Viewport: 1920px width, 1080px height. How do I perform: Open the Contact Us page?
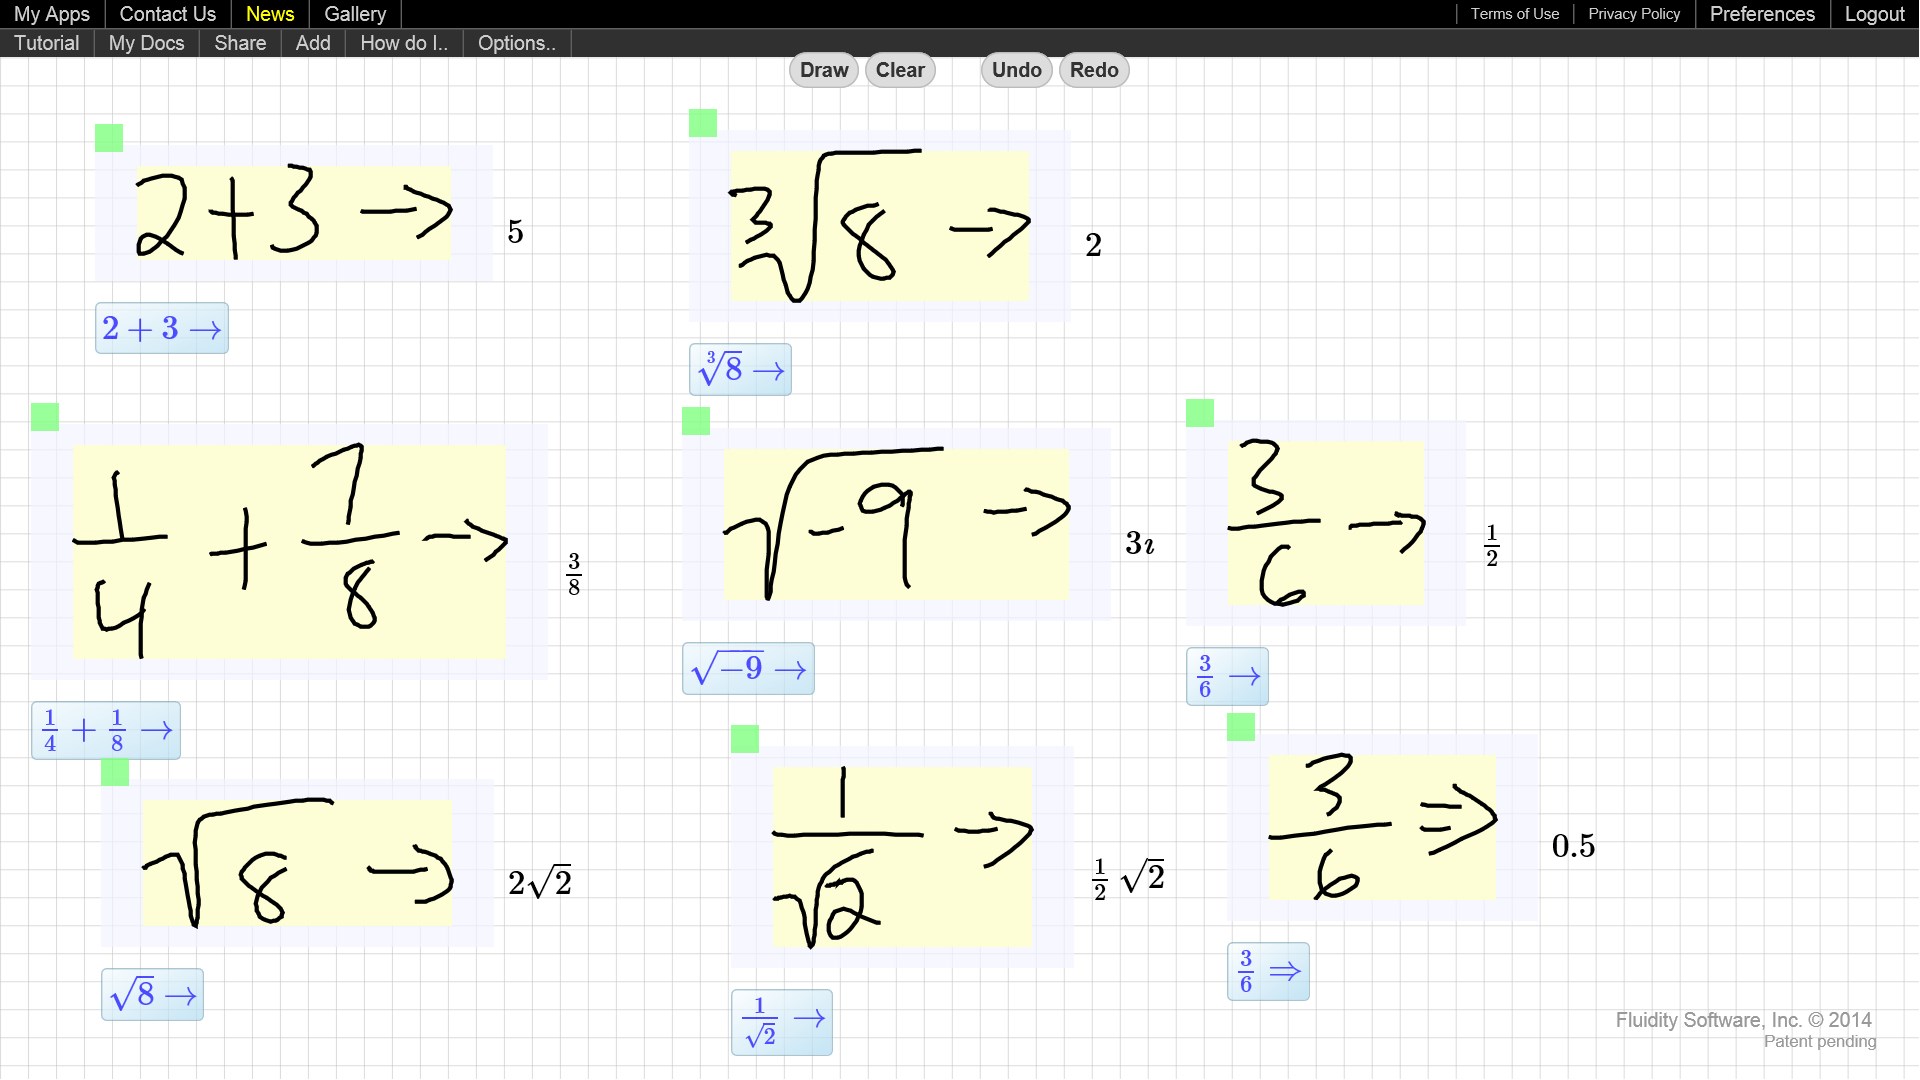click(166, 13)
